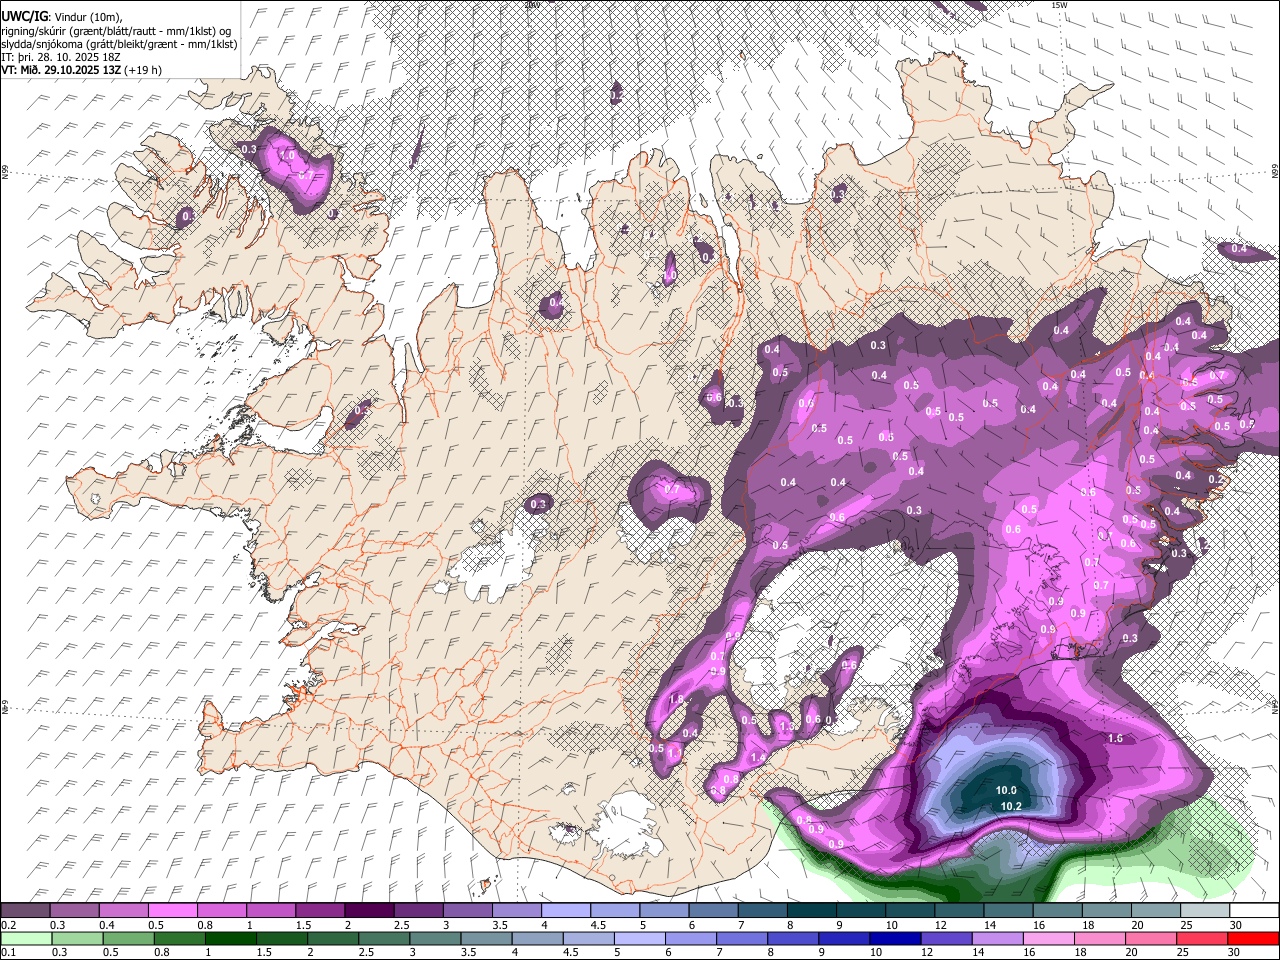Select upper legend swatch between 3 and 3.5
The width and height of the screenshot is (1280, 960).
467,911
